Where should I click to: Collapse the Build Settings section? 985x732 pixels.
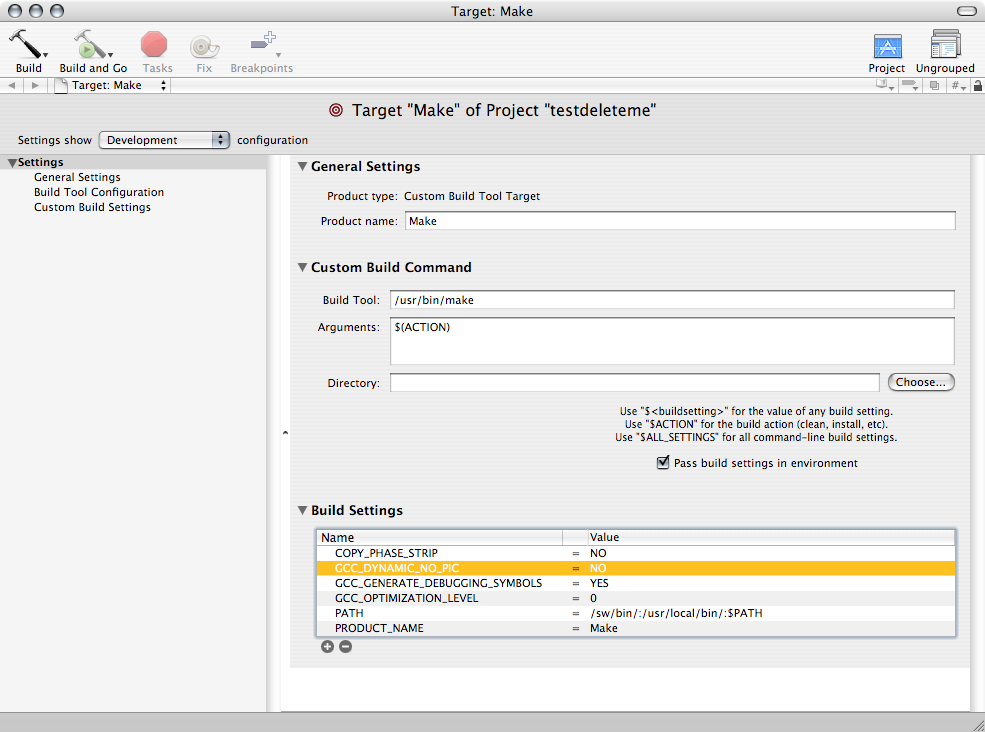(302, 511)
